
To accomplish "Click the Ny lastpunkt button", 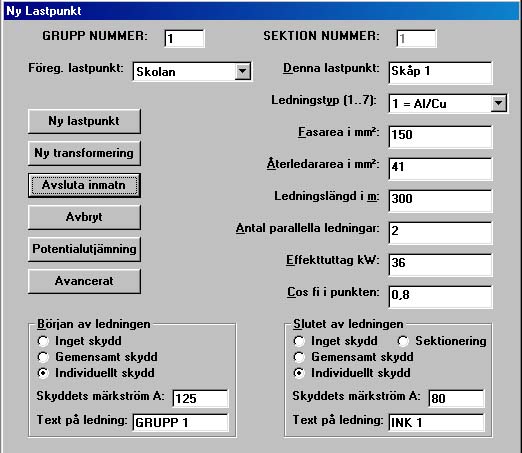I will pyautogui.click(x=84, y=121).
